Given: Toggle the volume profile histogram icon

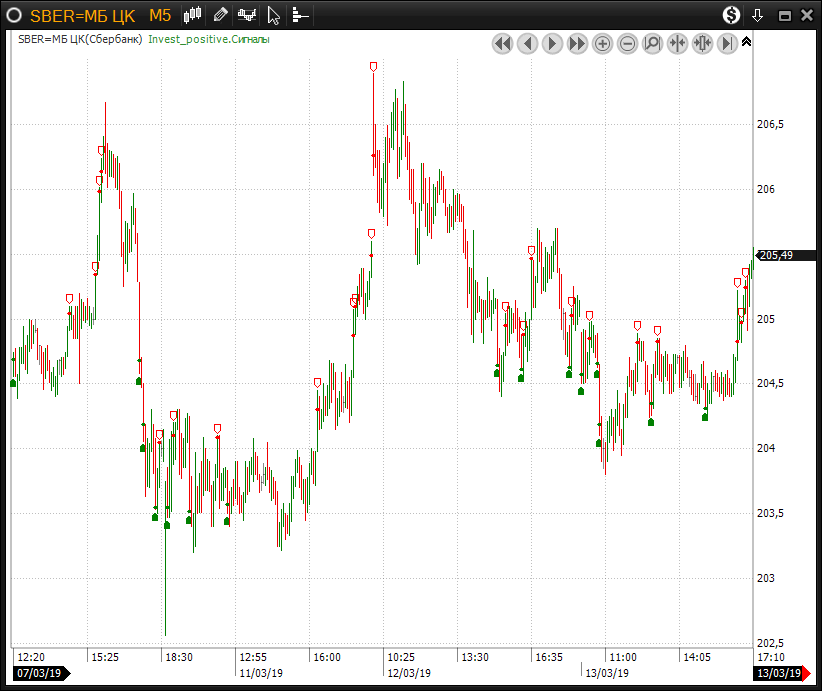Looking at the screenshot, I should click(300, 15).
